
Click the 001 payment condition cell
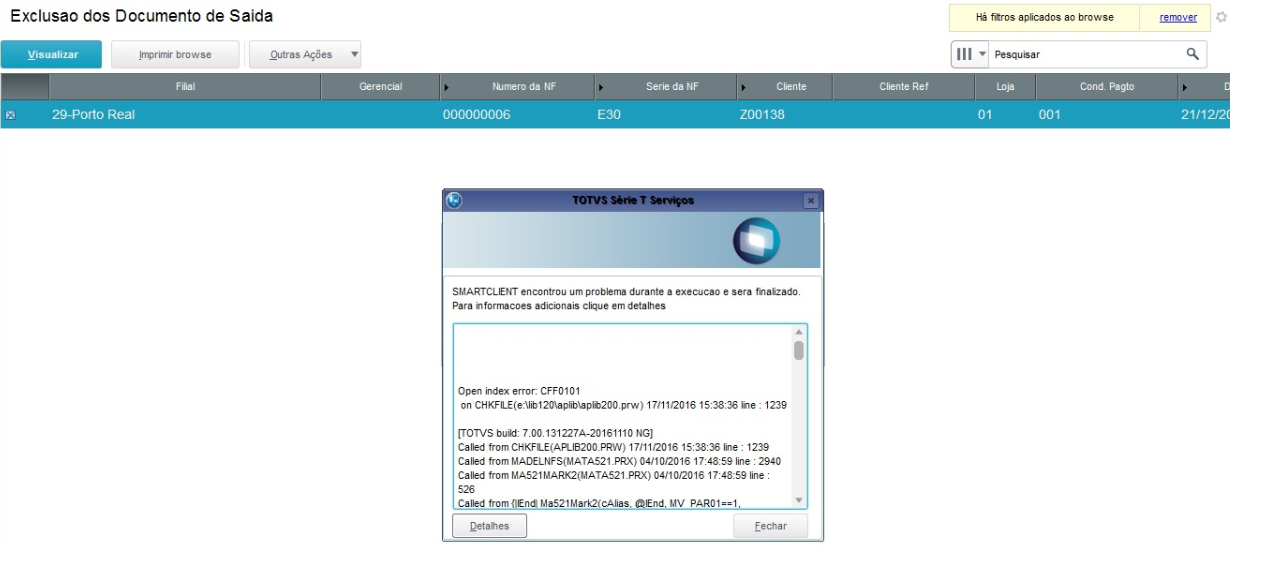(x=1106, y=114)
